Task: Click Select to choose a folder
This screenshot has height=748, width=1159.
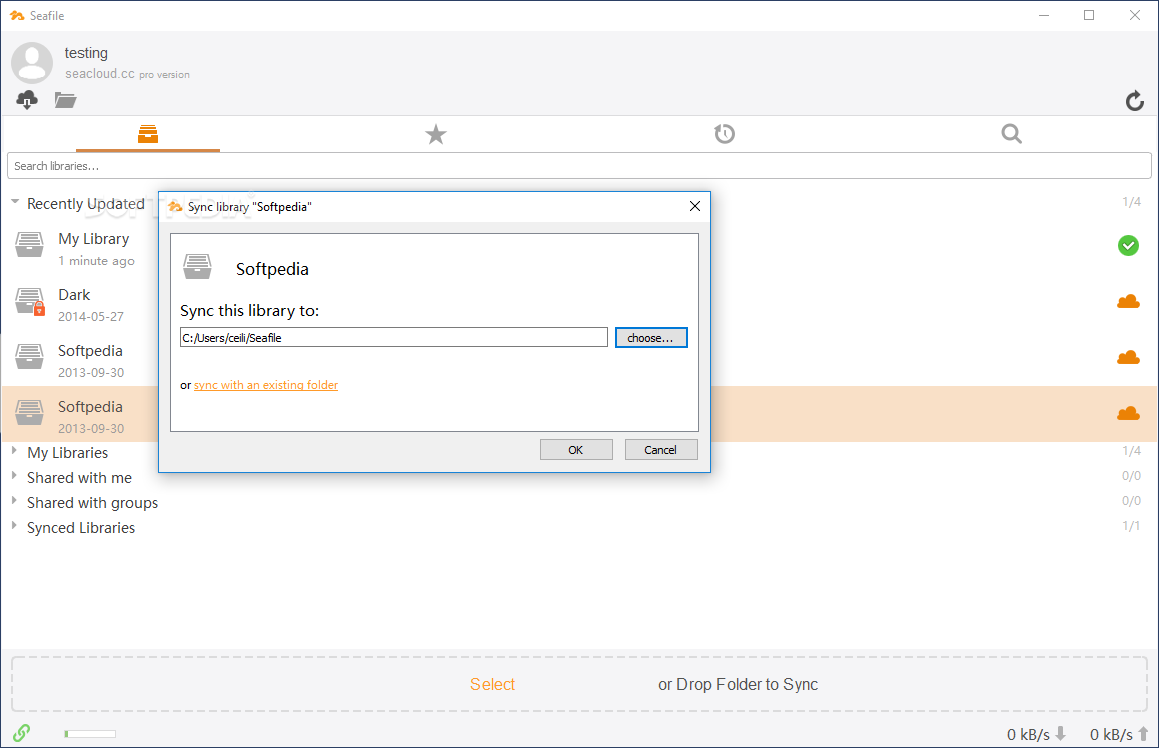Action: click(492, 684)
